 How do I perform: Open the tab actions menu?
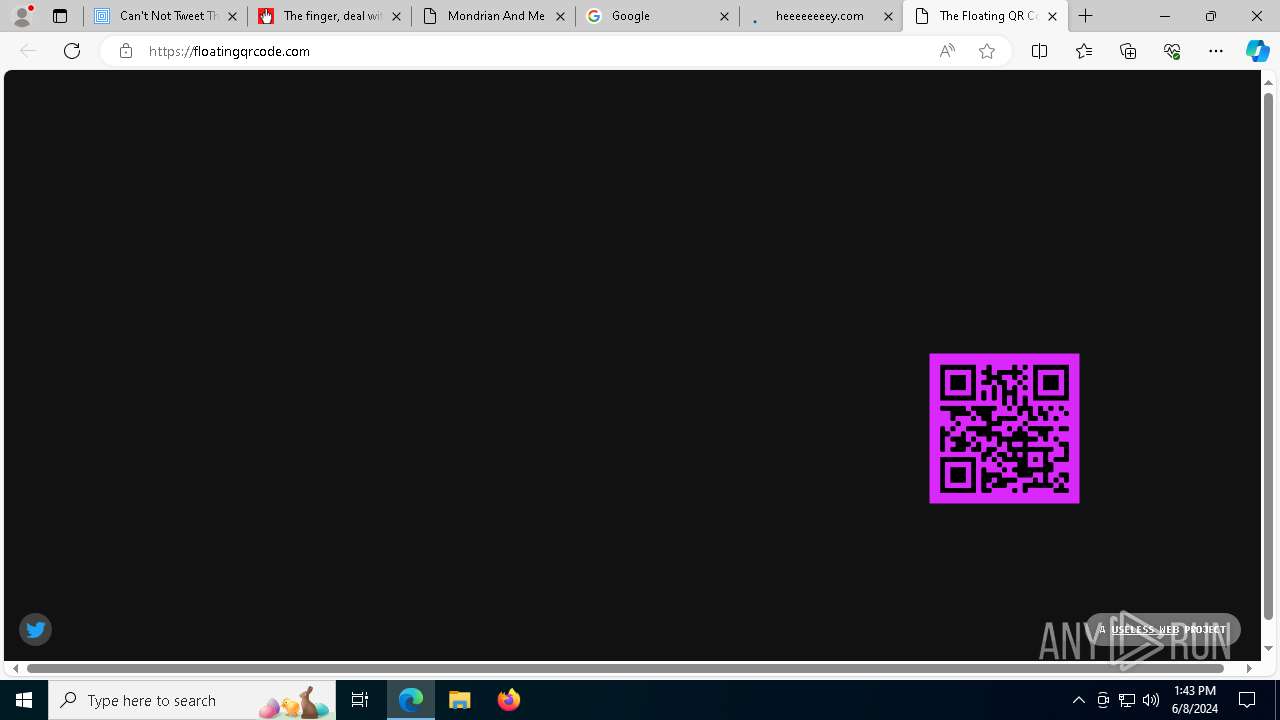[x=60, y=16]
